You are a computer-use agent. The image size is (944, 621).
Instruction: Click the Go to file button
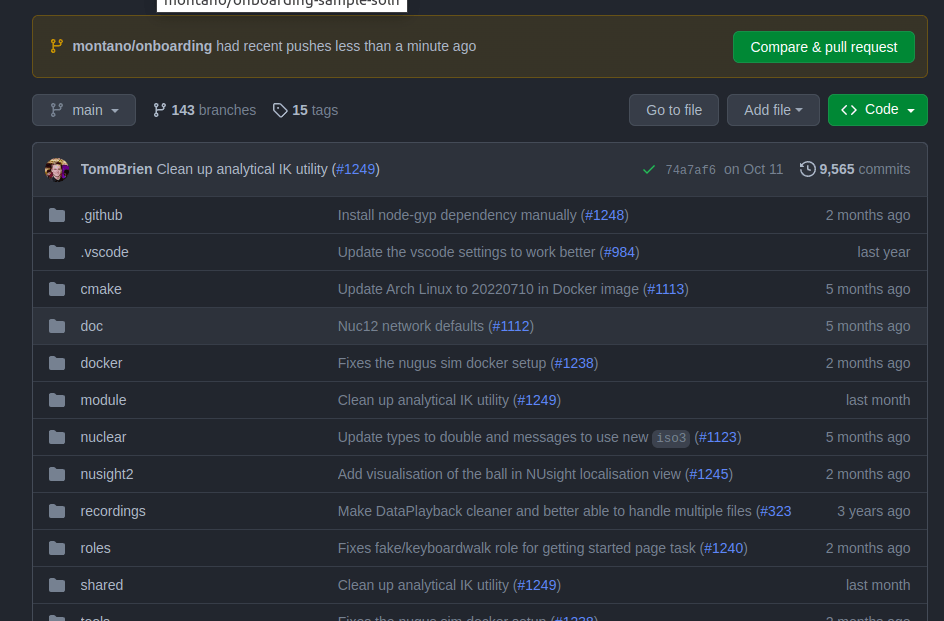coord(673,110)
